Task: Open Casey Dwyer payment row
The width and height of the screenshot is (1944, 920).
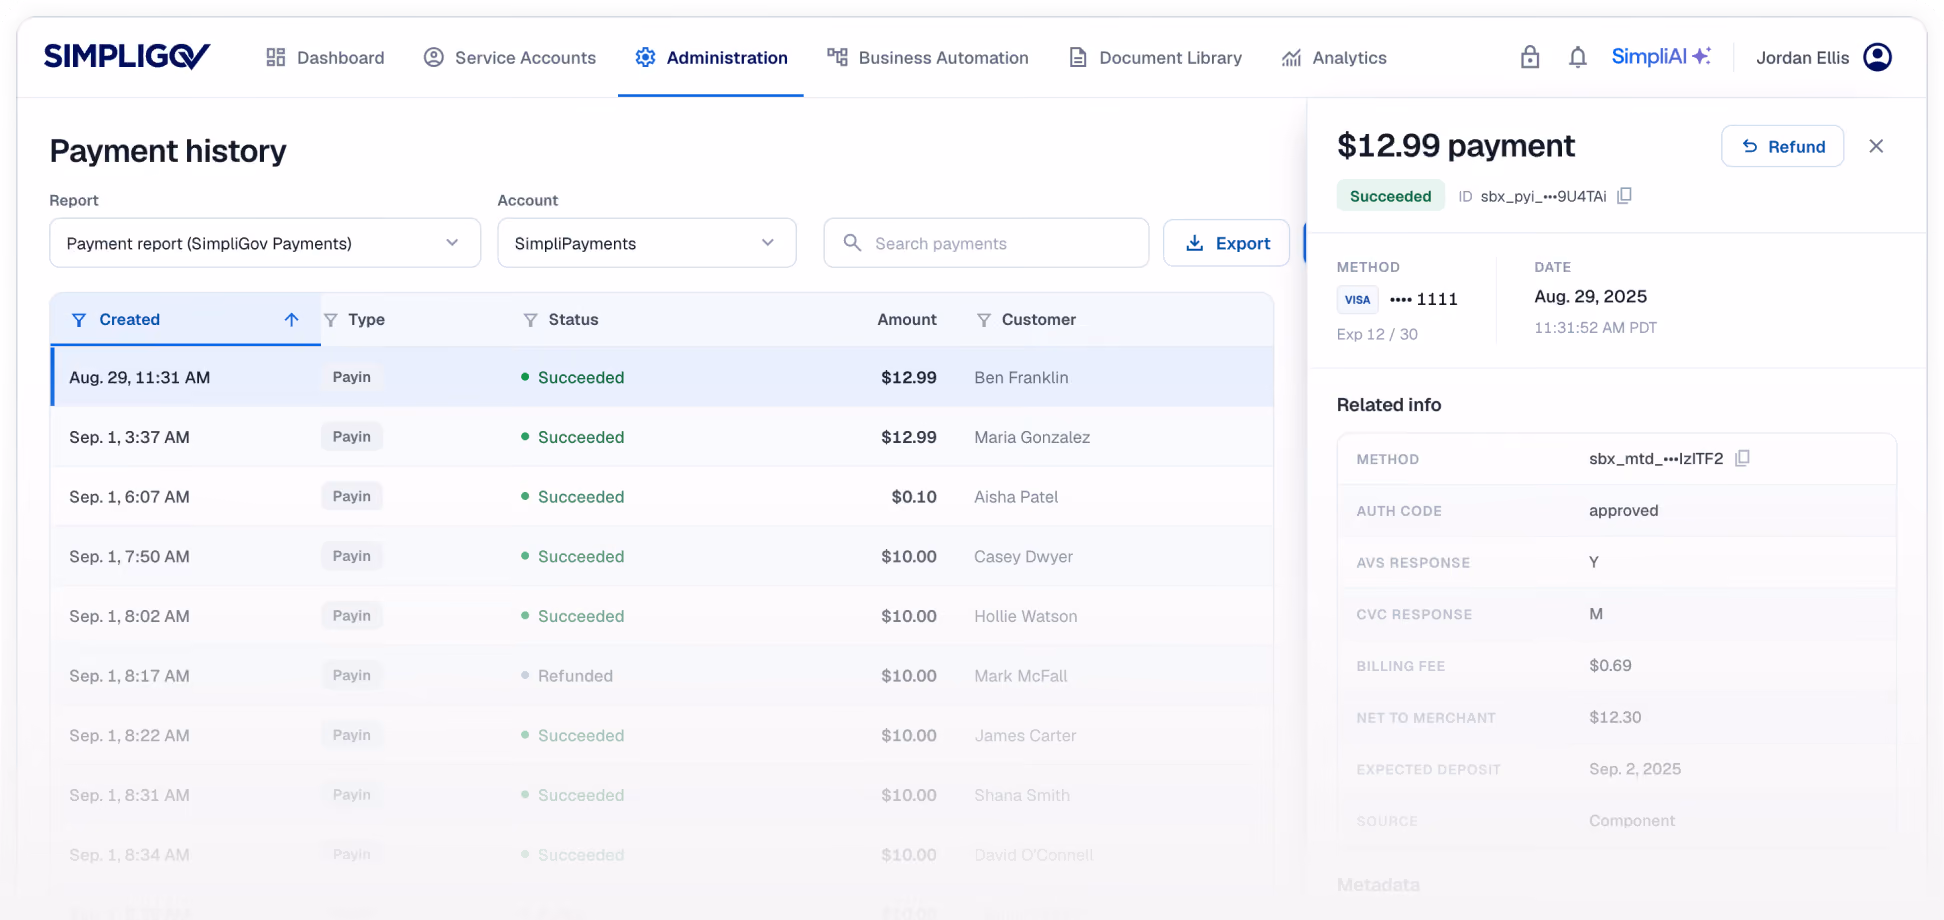Action: tap(662, 556)
